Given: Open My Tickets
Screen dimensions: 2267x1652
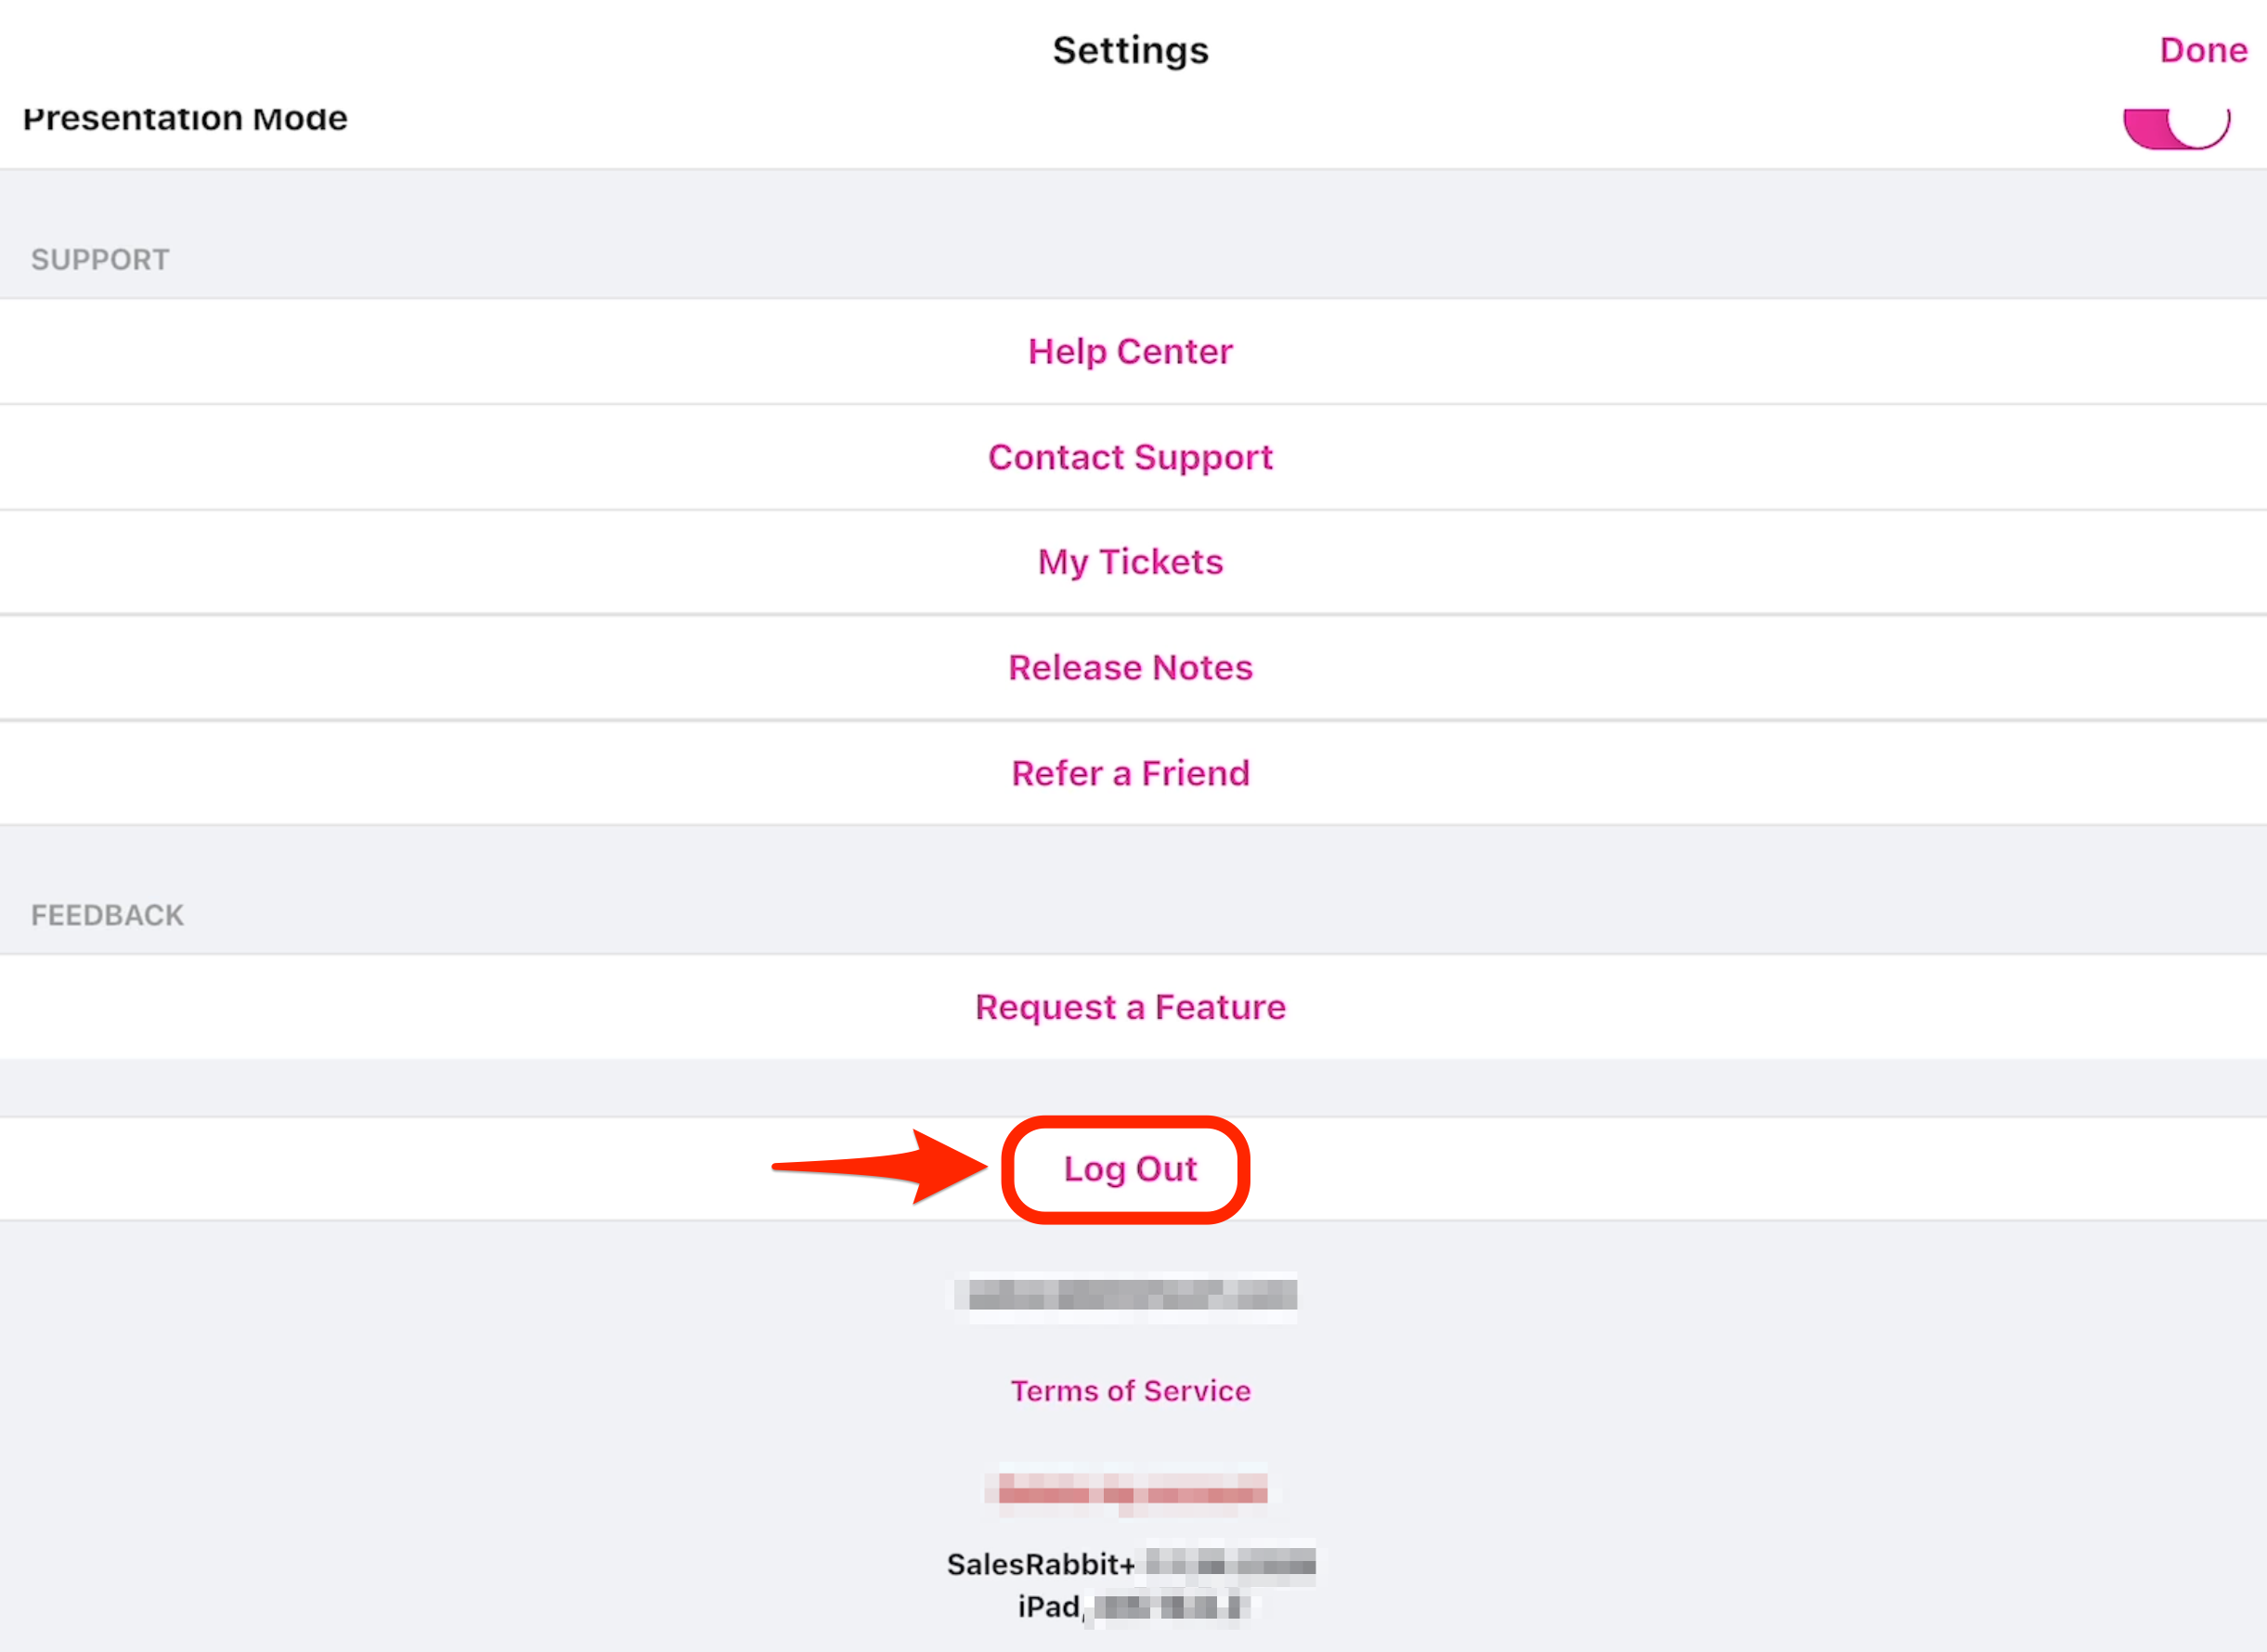Looking at the screenshot, I should click(1130, 563).
